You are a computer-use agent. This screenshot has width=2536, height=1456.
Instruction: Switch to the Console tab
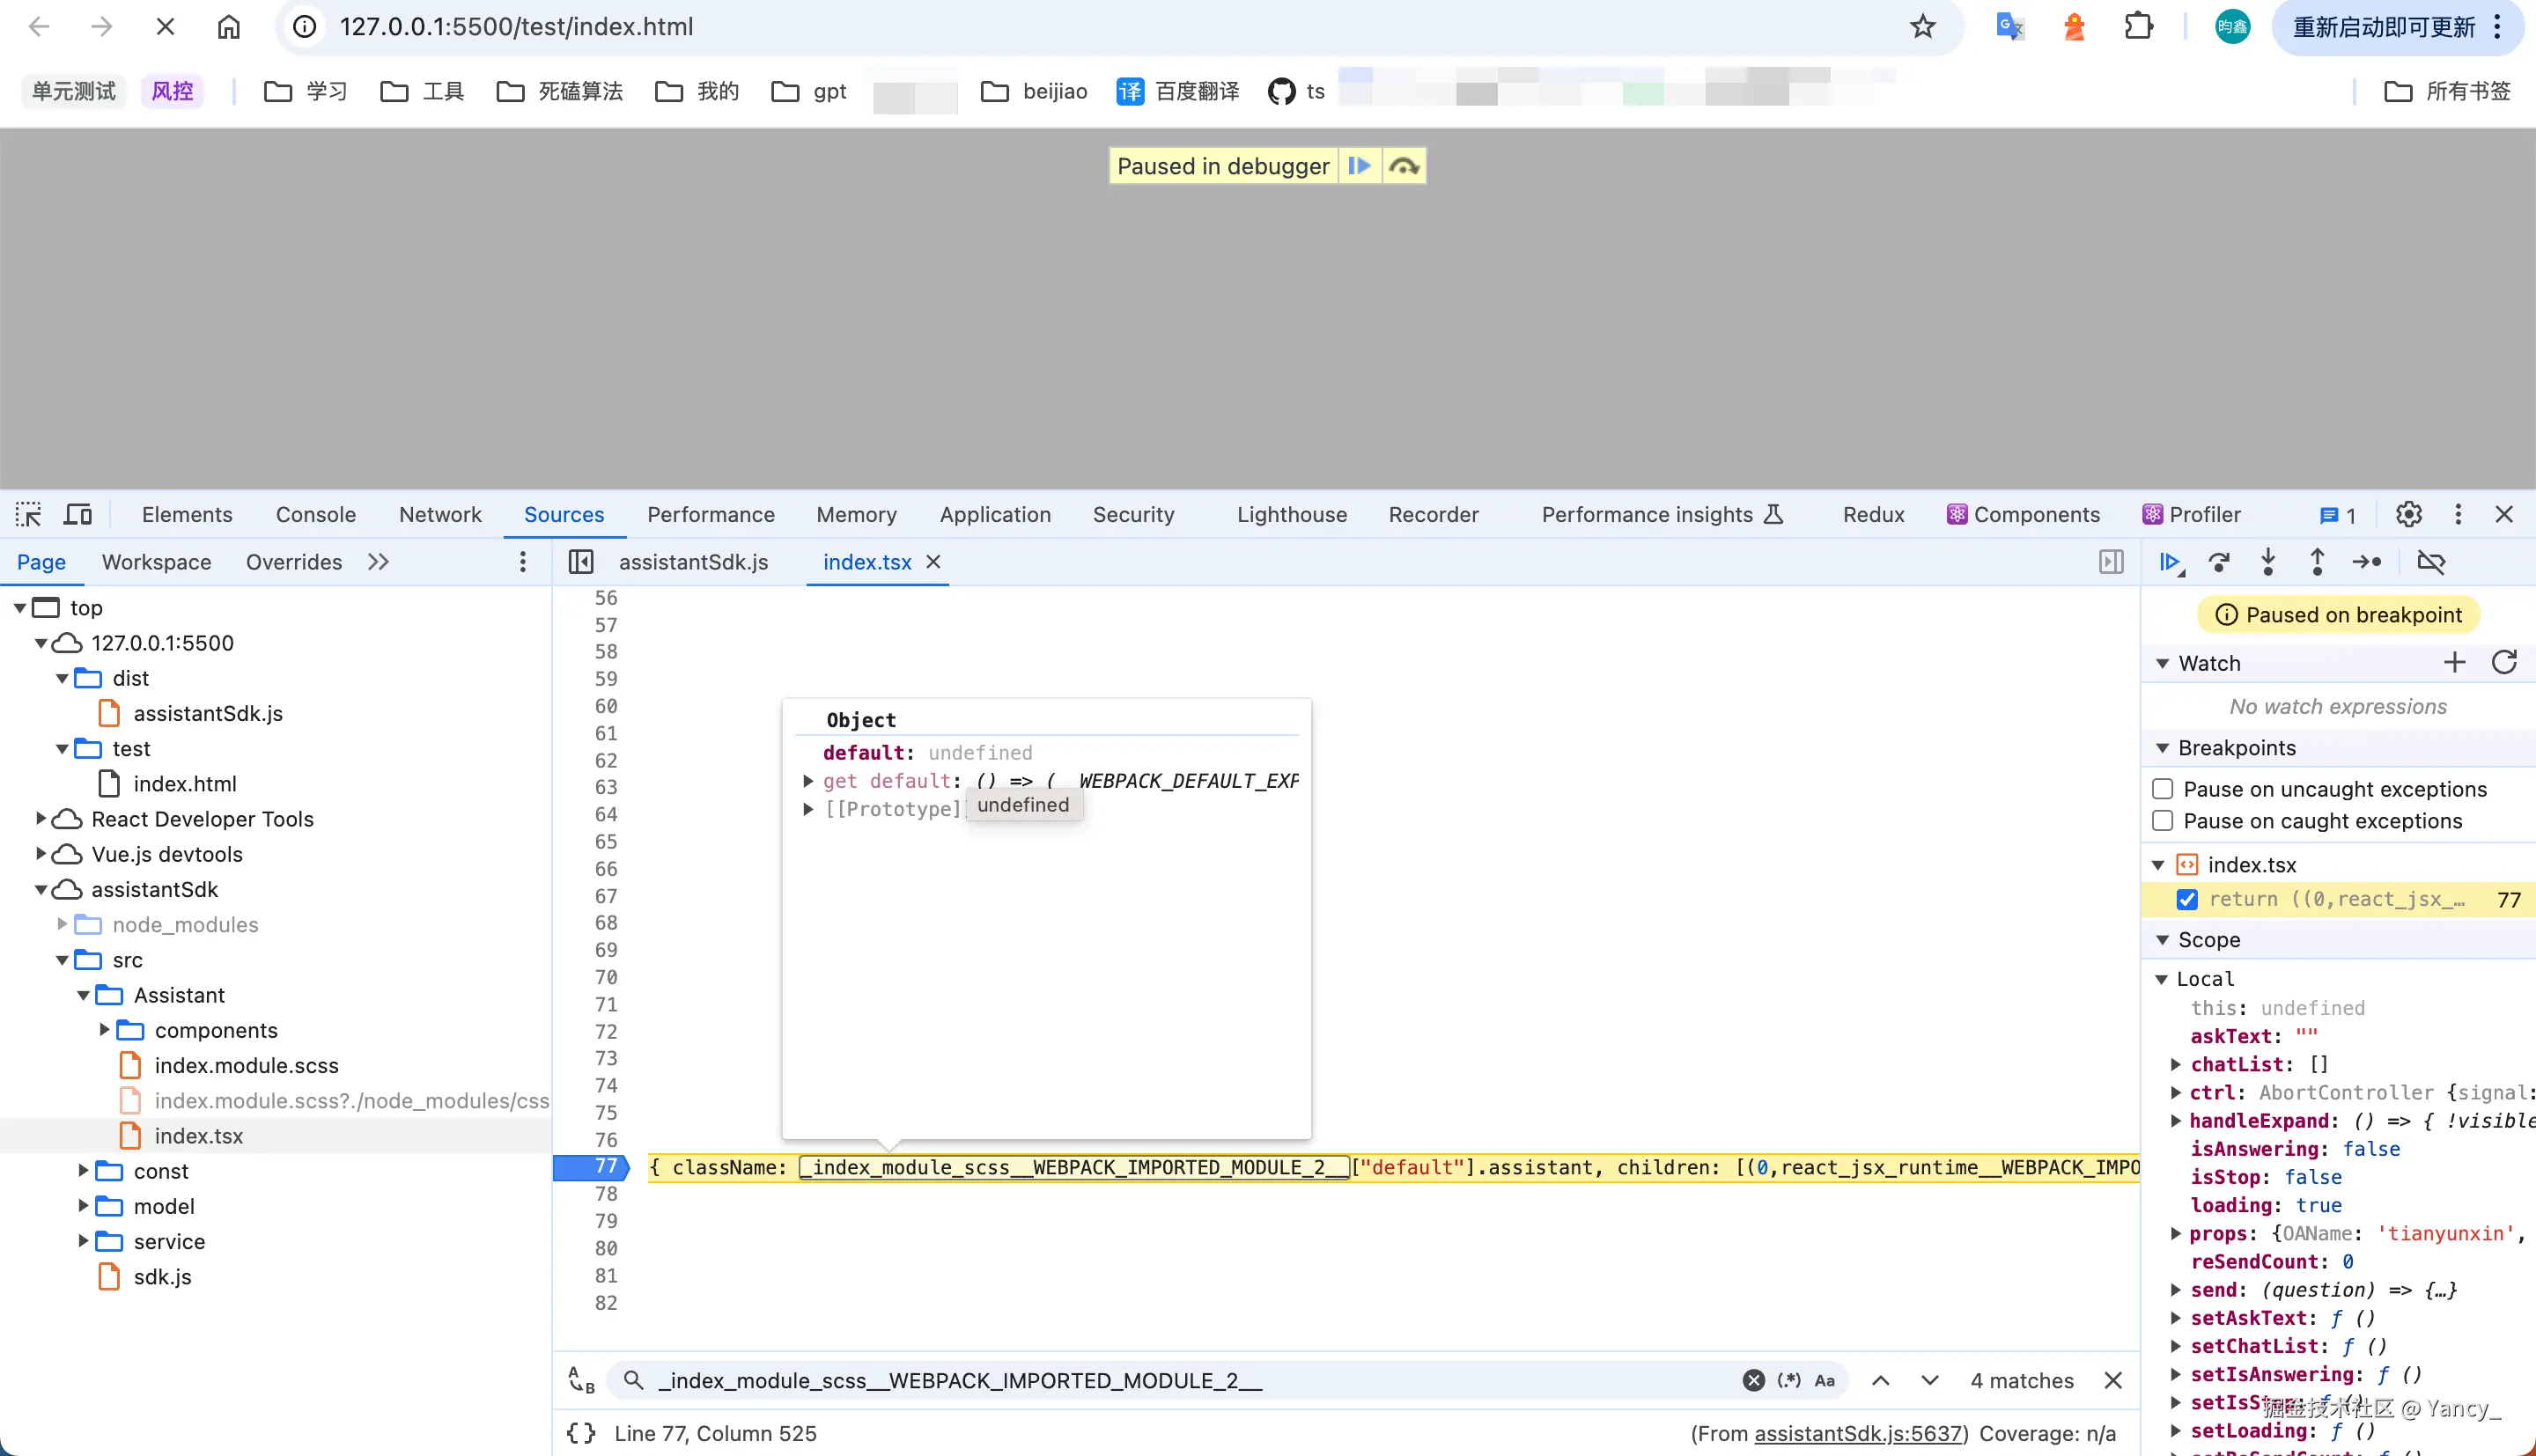coord(316,514)
